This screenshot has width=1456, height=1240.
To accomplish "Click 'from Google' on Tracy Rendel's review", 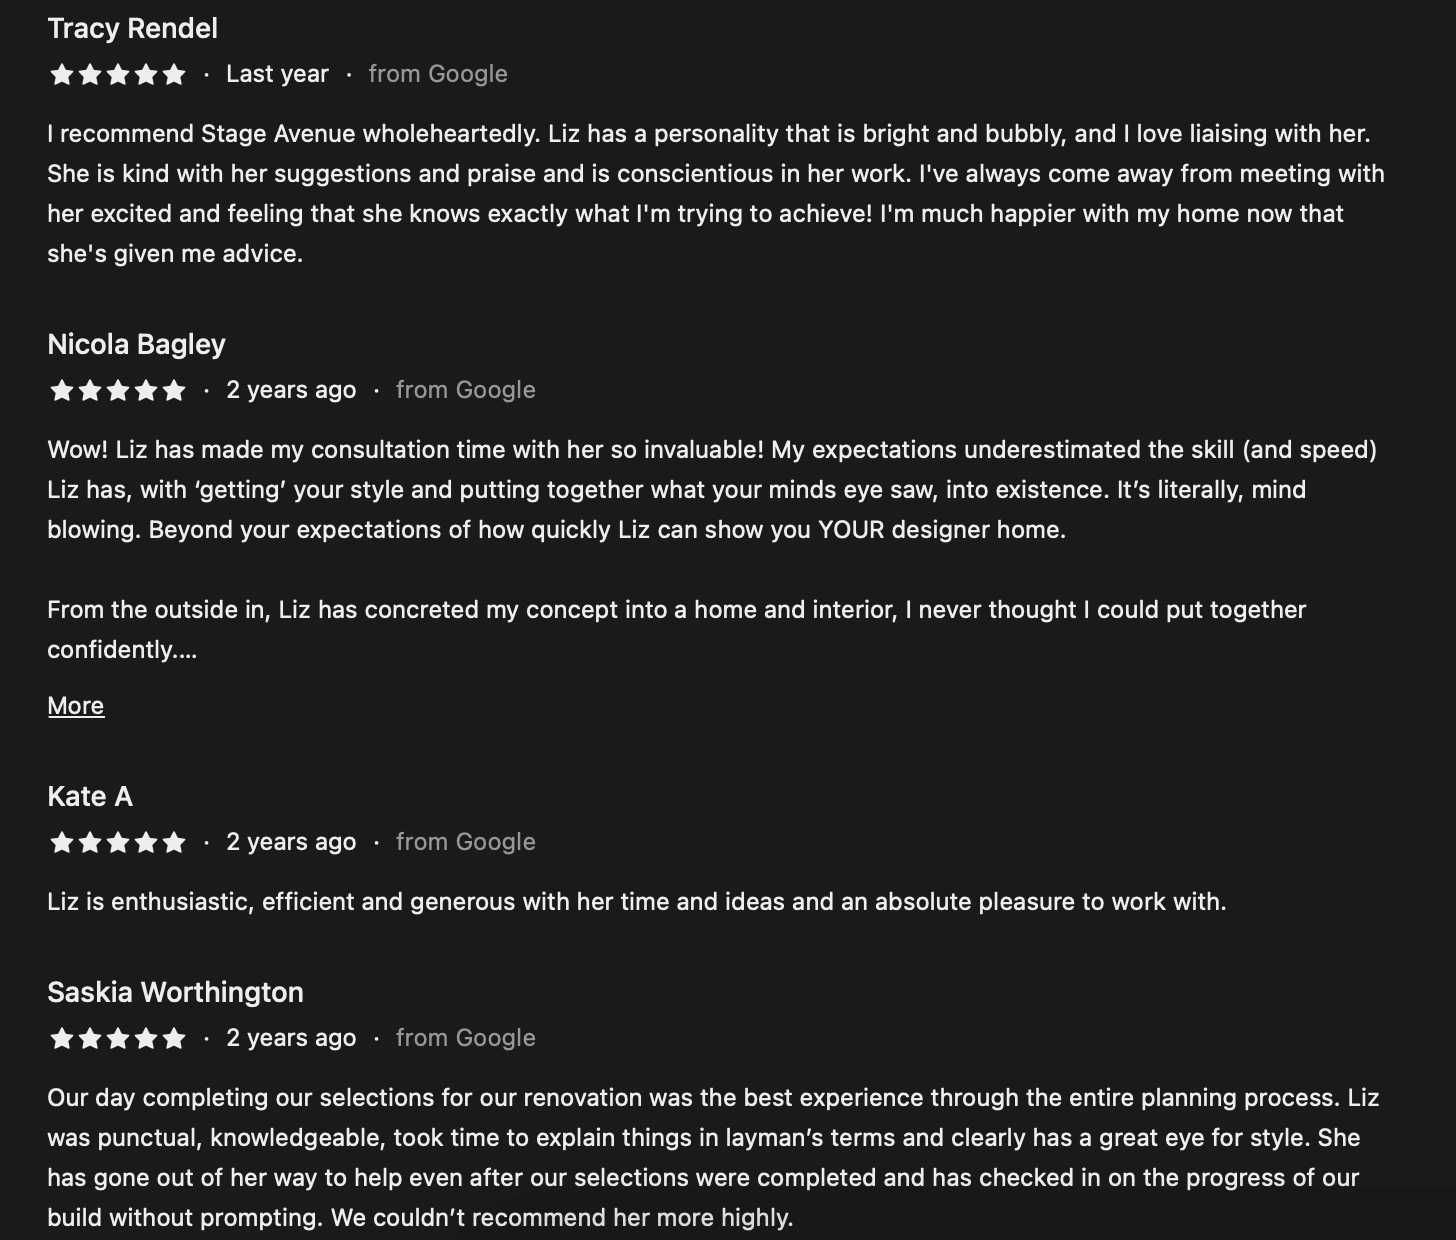I will point(438,74).
